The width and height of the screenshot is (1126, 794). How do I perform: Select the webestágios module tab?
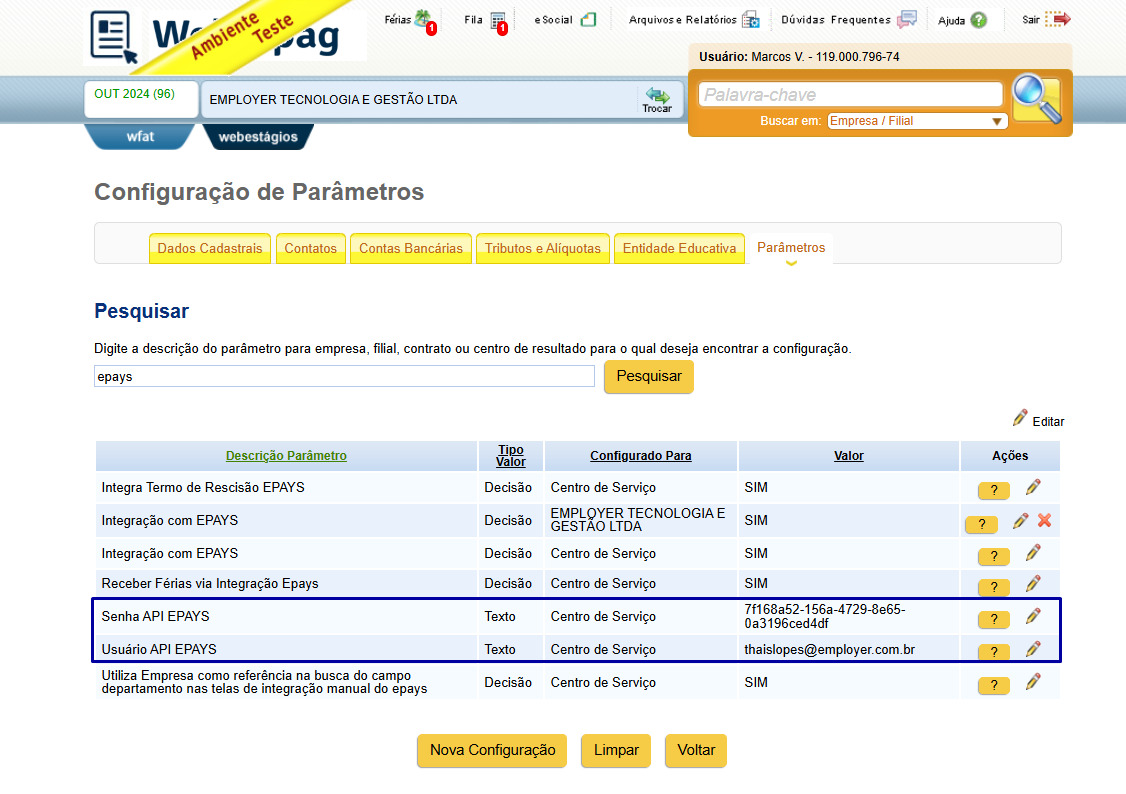pos(258,136)
